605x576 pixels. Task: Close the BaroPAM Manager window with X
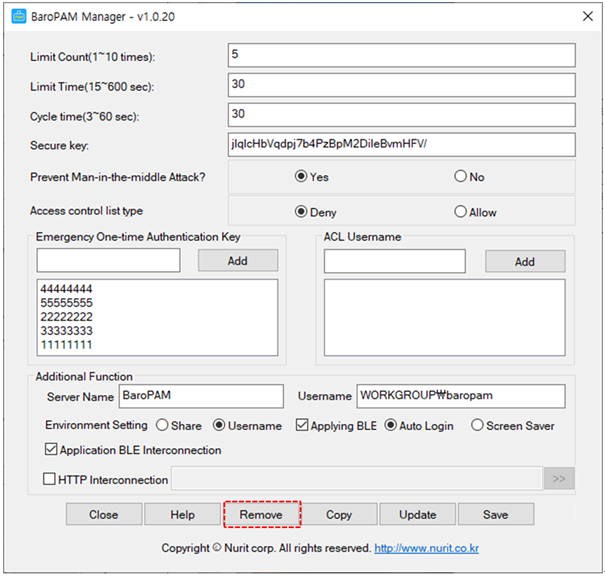[588, 16]
